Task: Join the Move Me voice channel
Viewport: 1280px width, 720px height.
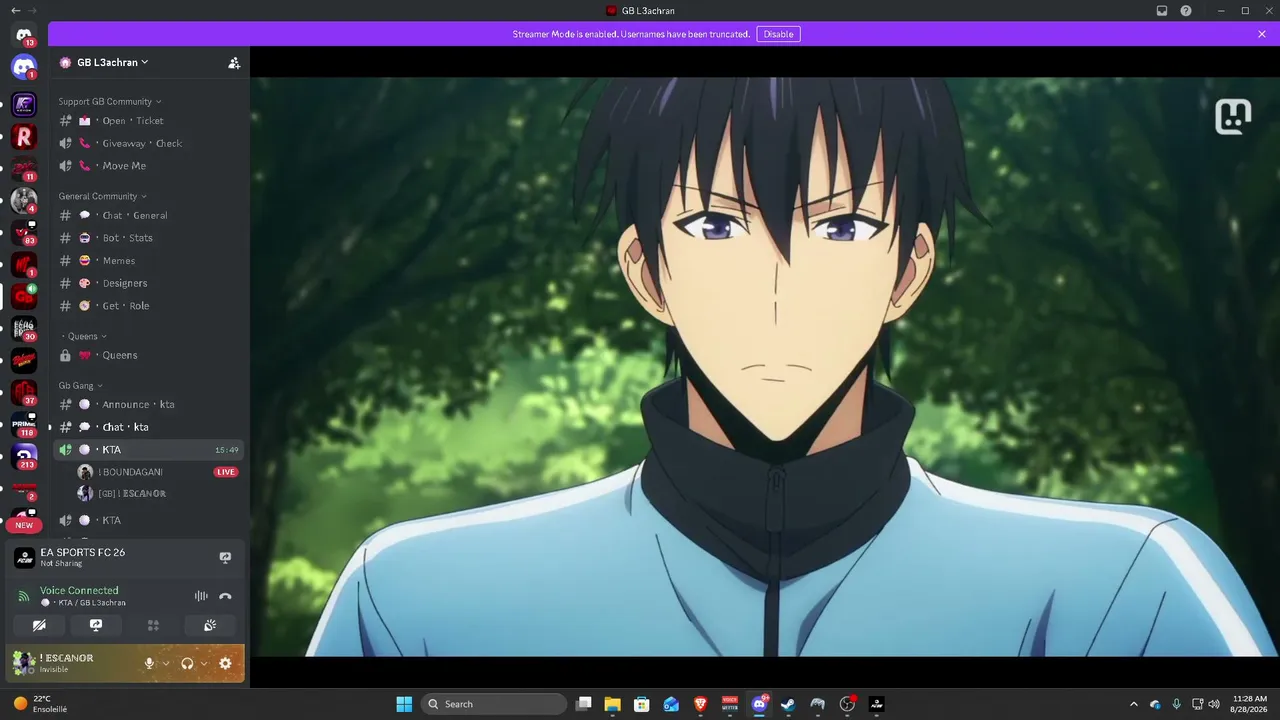Action: (x=147, y=166)
